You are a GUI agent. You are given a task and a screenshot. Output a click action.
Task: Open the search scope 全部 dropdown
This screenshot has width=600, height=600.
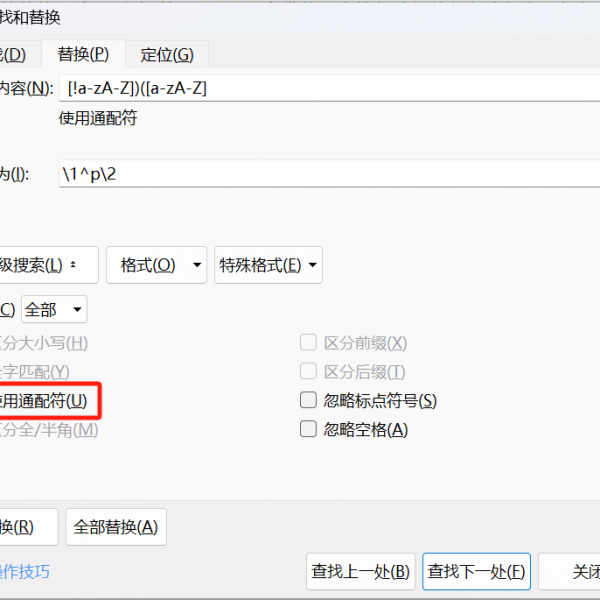[x=54, y=309]
